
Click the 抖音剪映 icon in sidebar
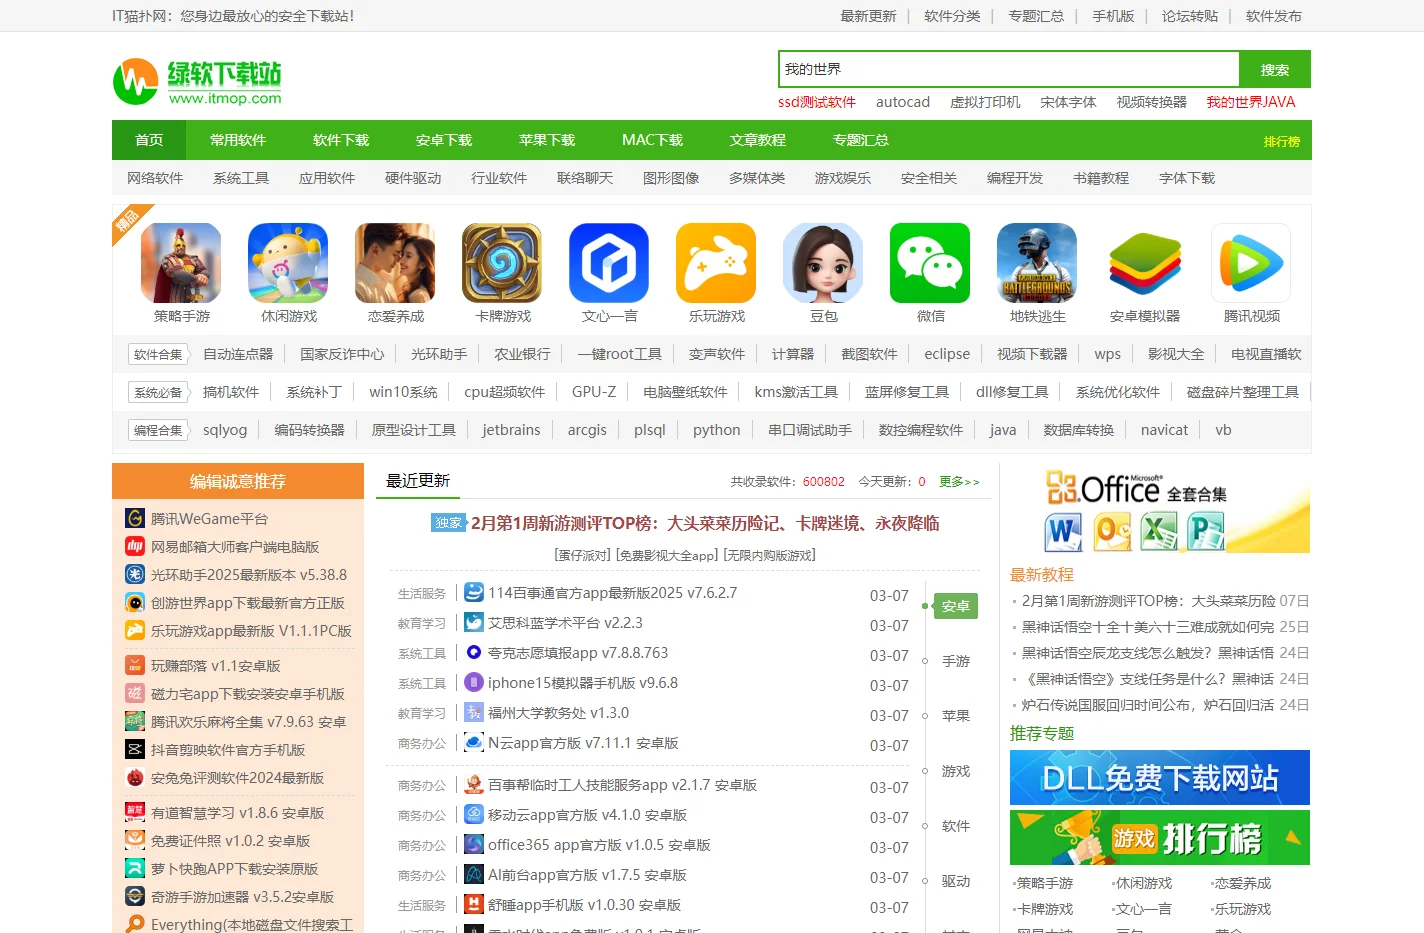[135, 749]
